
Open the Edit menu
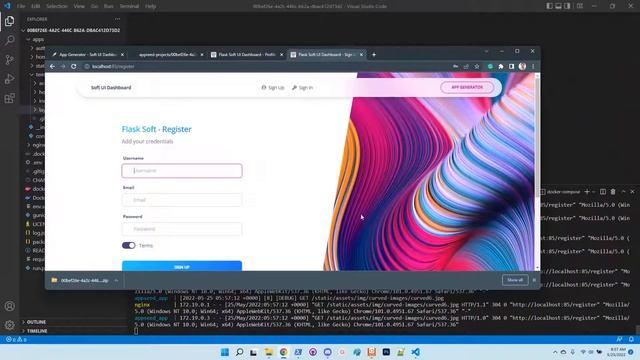point(36,6)
